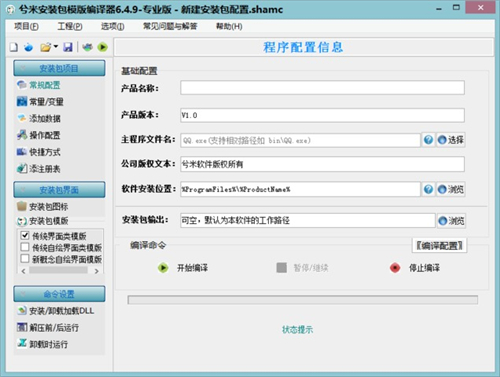Click the 安装包图标 box icon
500x377 pixels.
tap(22, 206)
